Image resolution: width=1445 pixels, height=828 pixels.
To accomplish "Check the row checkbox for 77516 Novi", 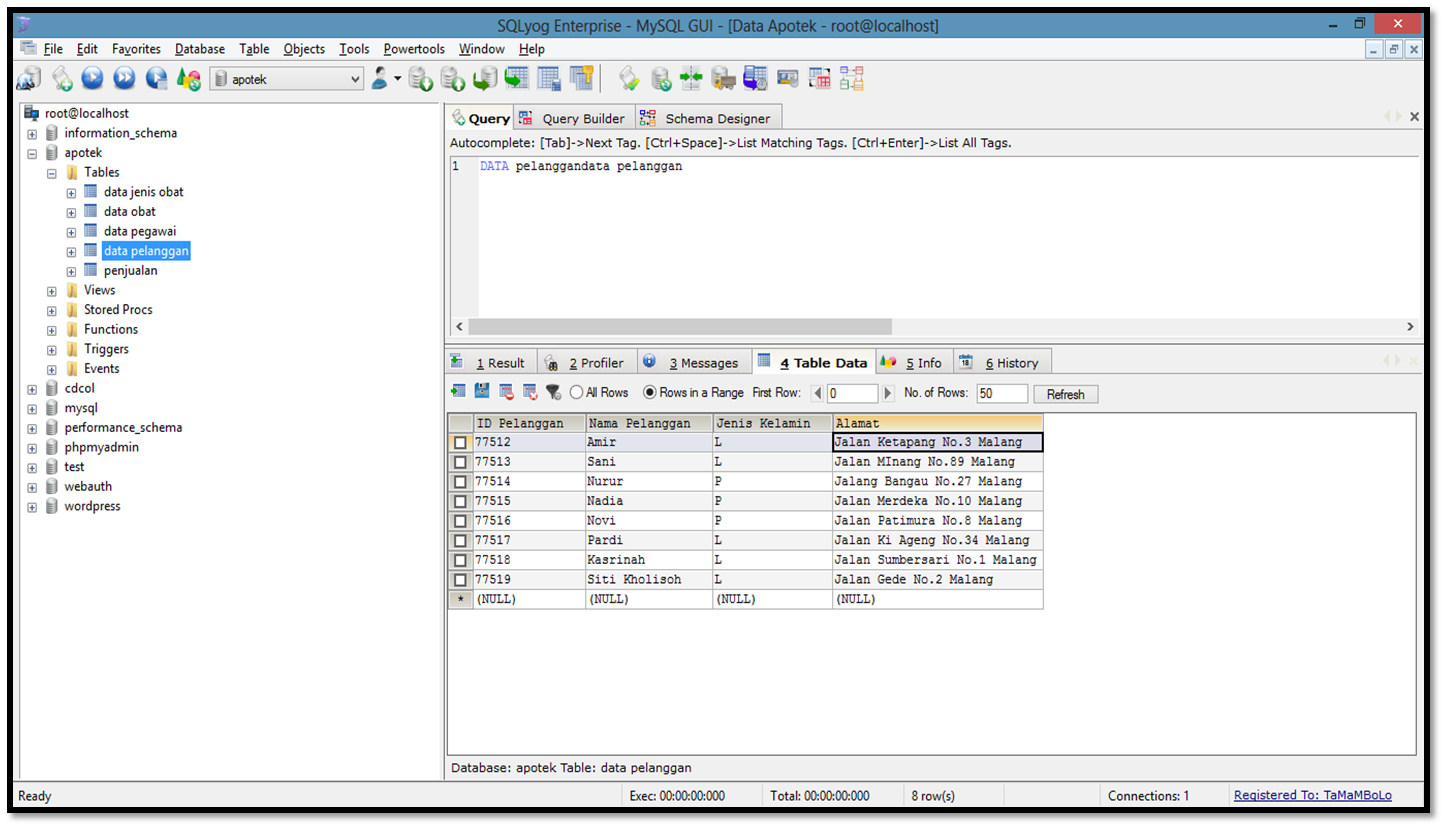I will 460,521.
